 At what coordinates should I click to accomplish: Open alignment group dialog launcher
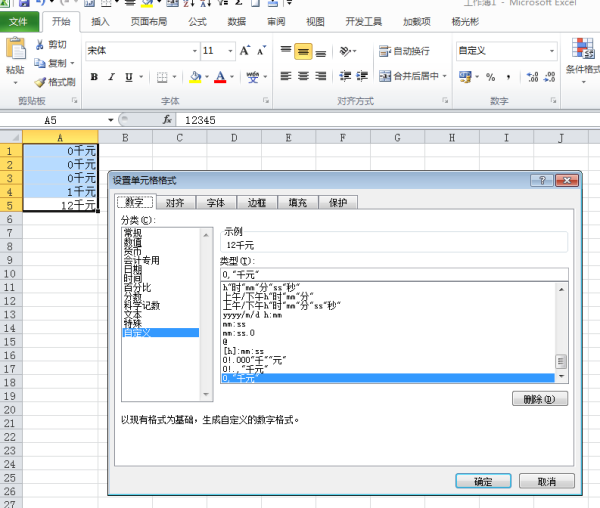(x=445, y=101)
